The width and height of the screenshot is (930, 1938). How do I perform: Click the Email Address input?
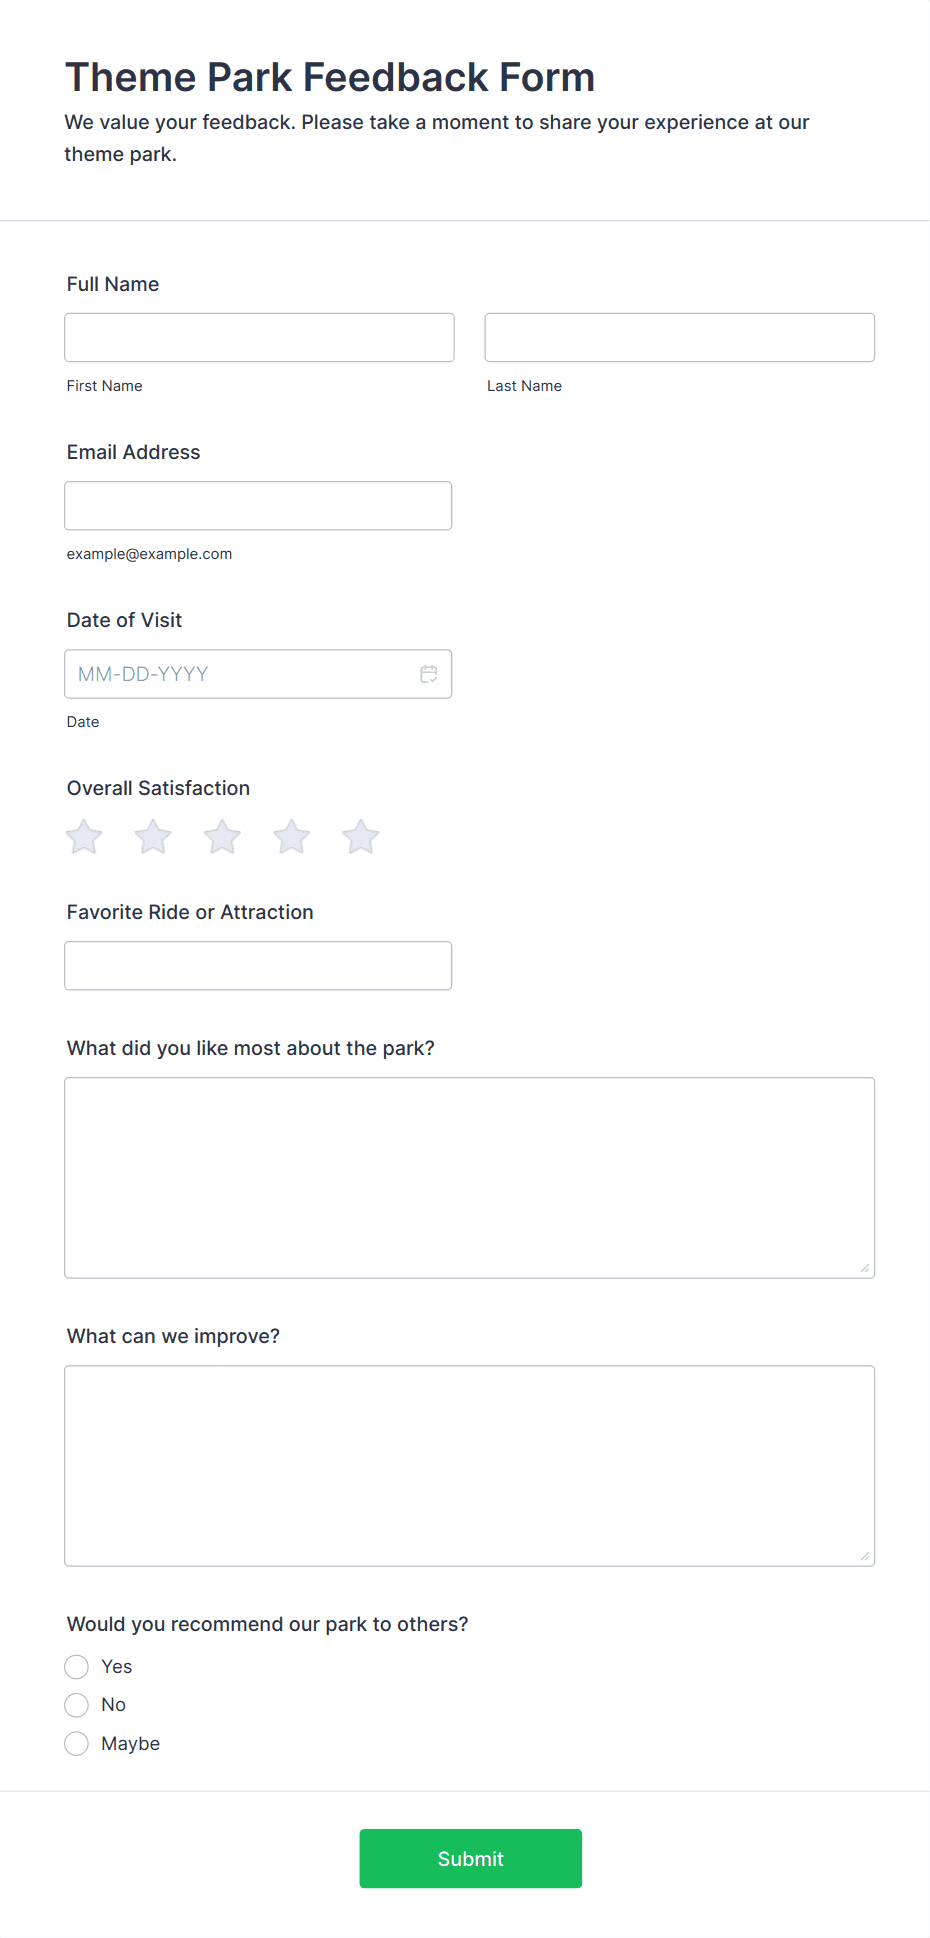pyautogui.click(x=258, y=506)
